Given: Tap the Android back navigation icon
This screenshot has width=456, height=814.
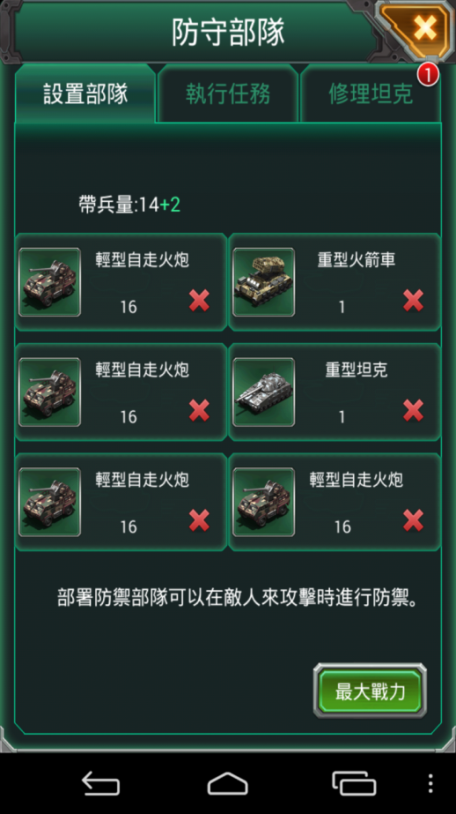Looking at the screenshot, I should click(101, 783).
